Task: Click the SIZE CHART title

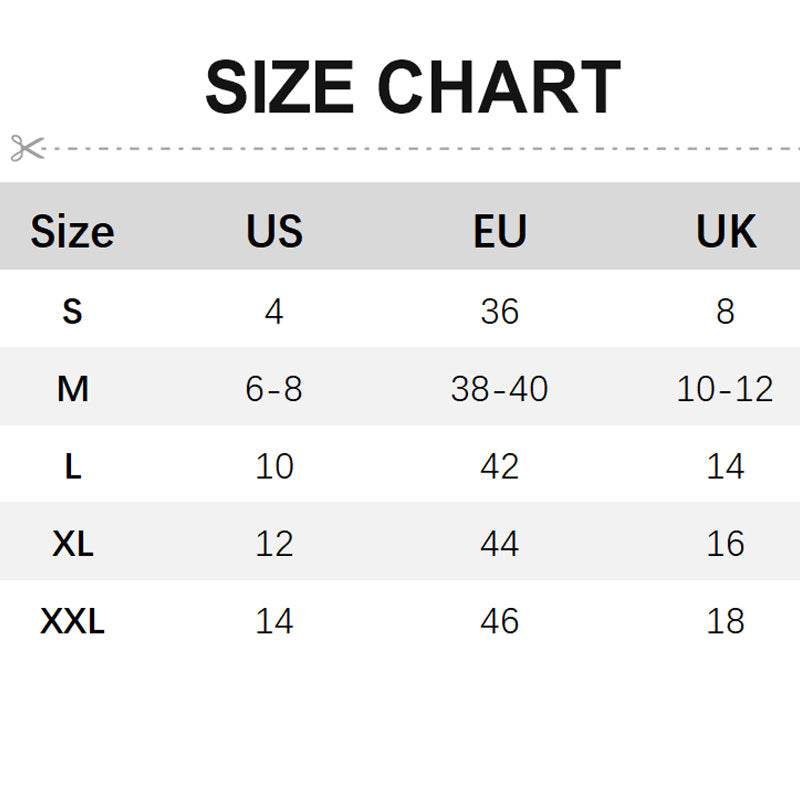Action: click(413, 87)
